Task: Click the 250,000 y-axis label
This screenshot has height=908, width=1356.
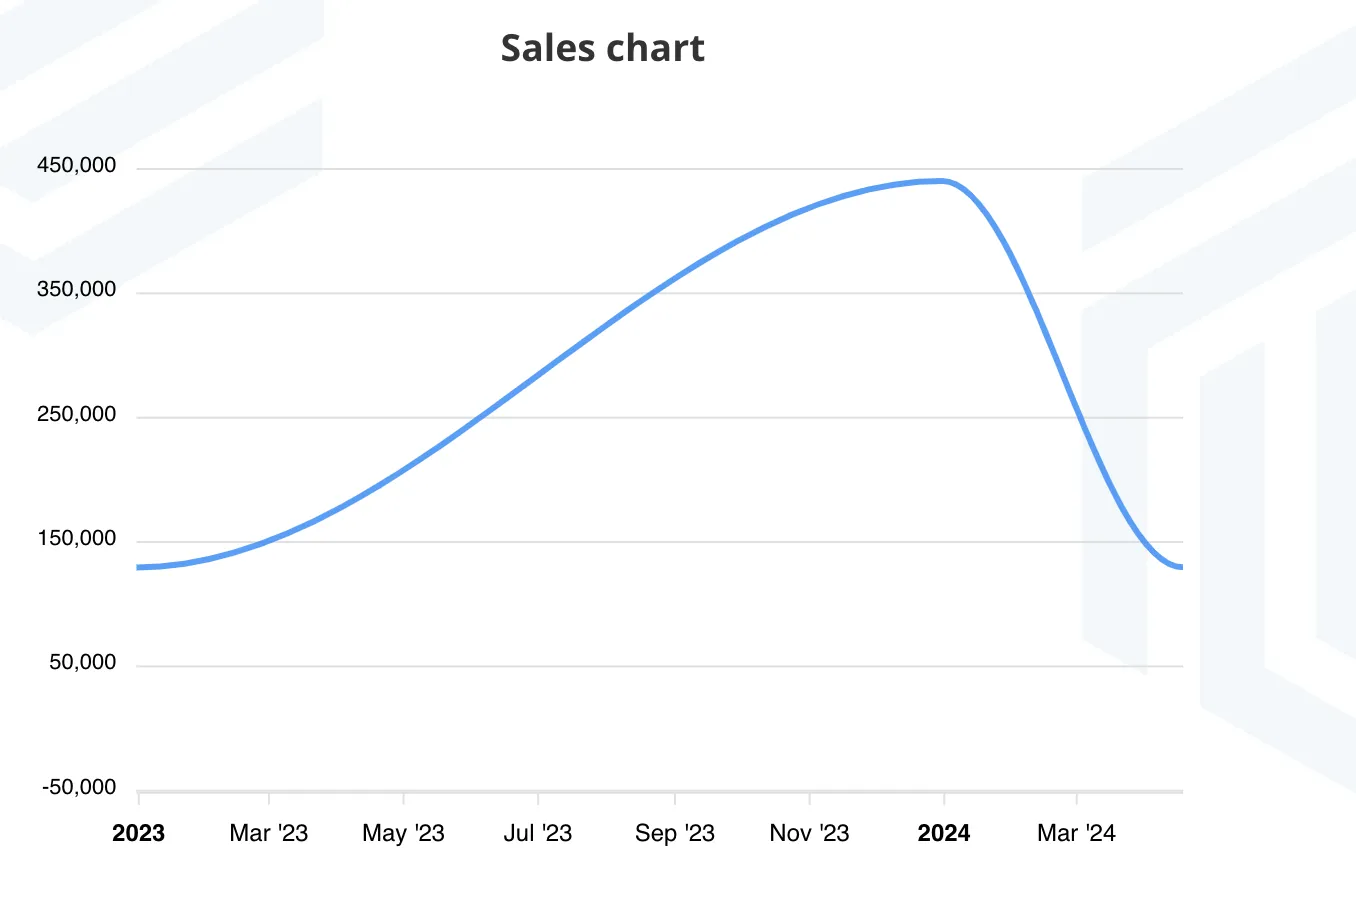Action: [77, 414]
